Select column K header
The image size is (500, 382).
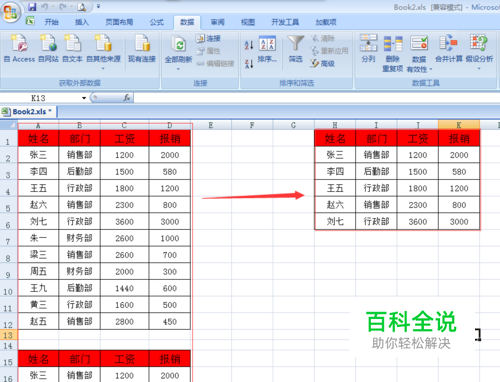coord(459,125)
